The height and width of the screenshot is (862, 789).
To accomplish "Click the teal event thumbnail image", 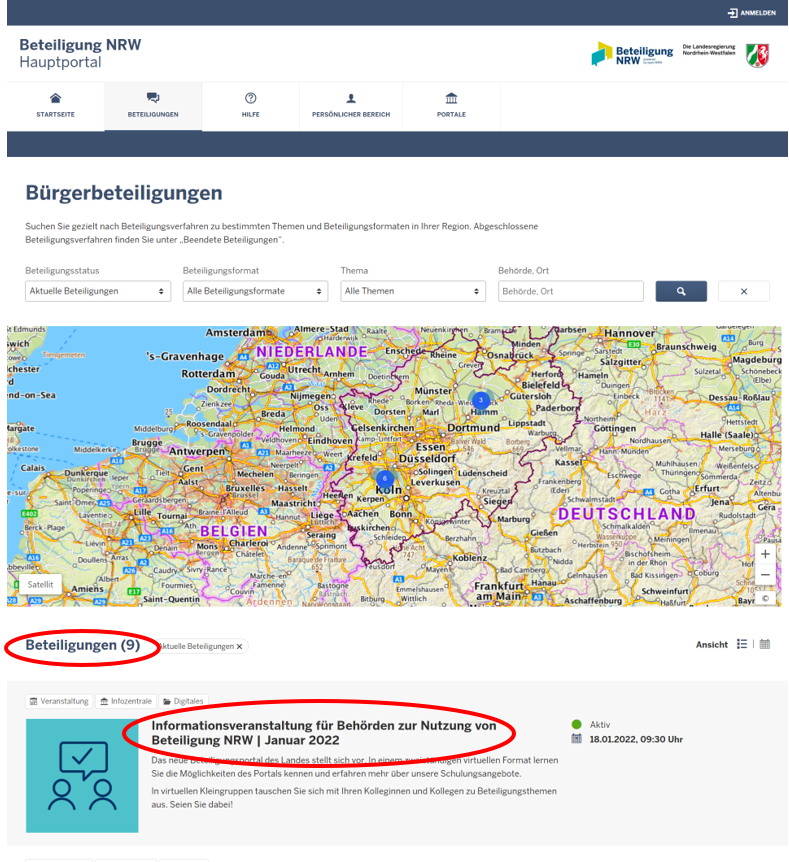I will point(82,776).
